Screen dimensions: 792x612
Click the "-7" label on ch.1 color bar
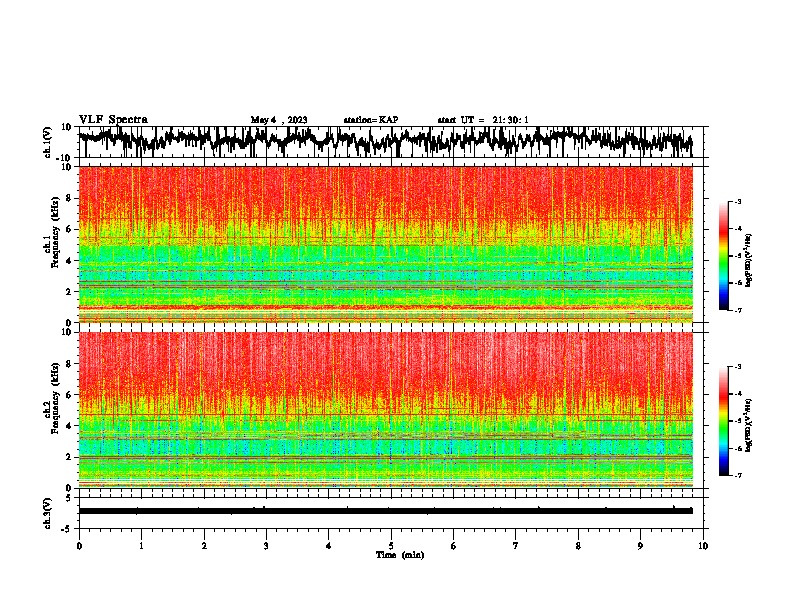coord(738,310)
